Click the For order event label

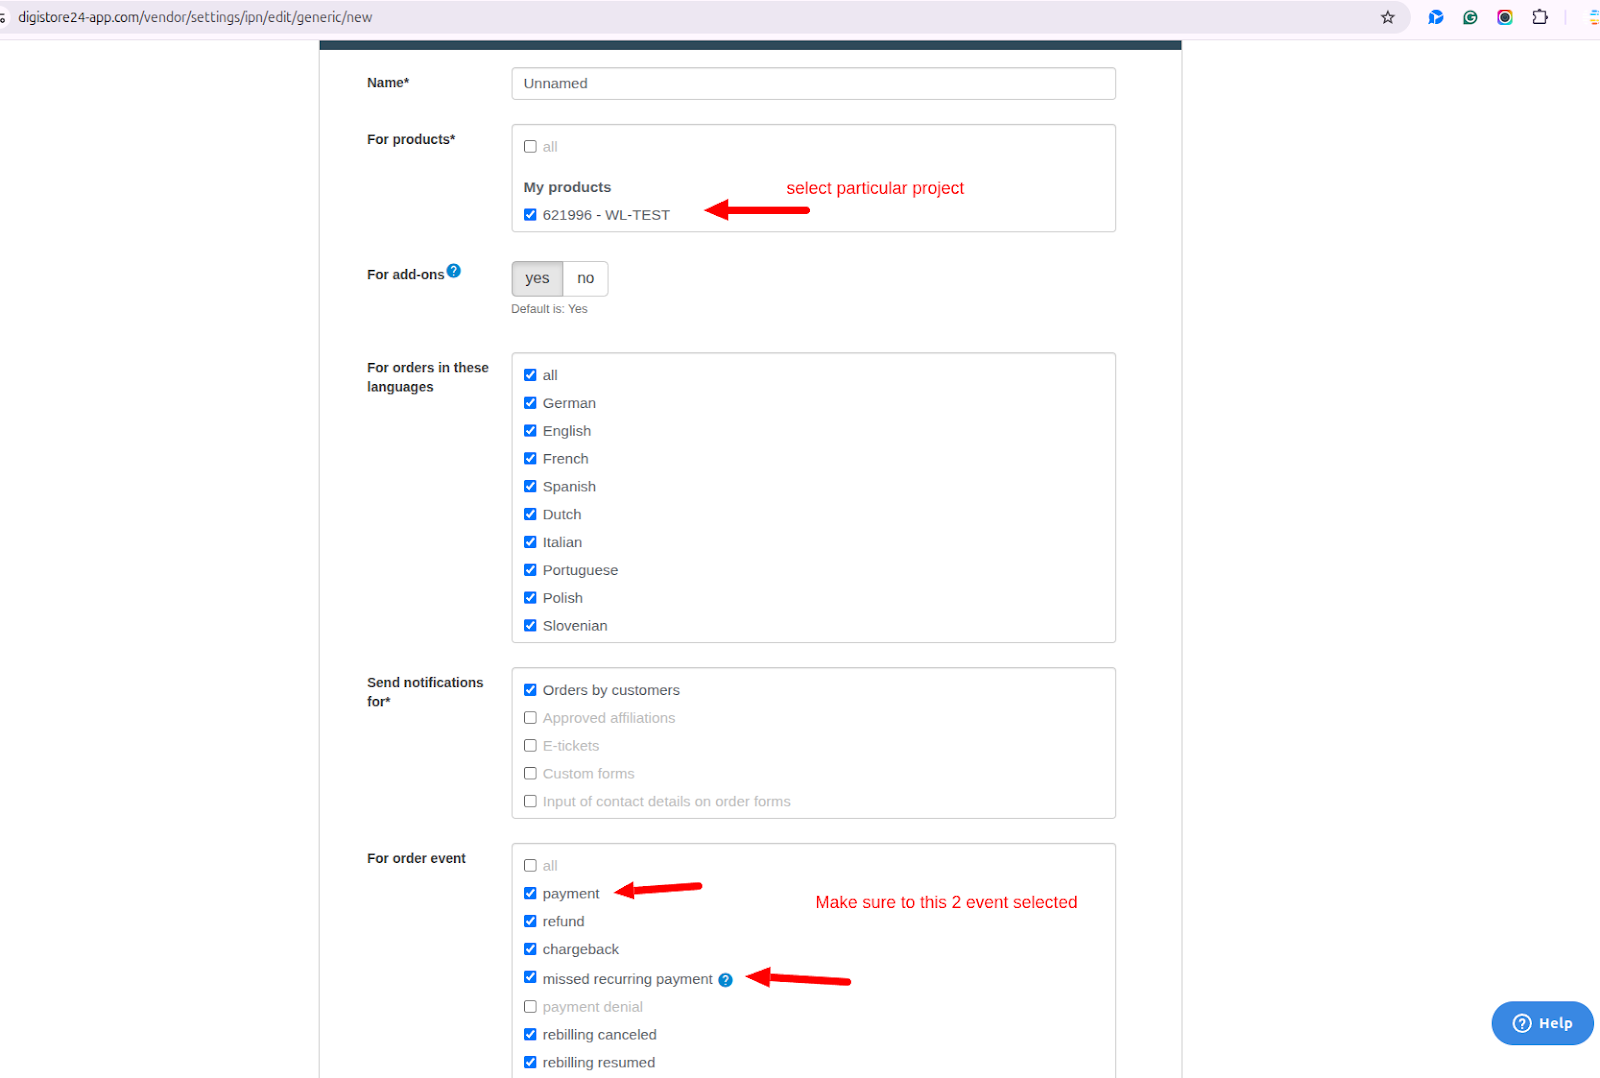(416, 858)
